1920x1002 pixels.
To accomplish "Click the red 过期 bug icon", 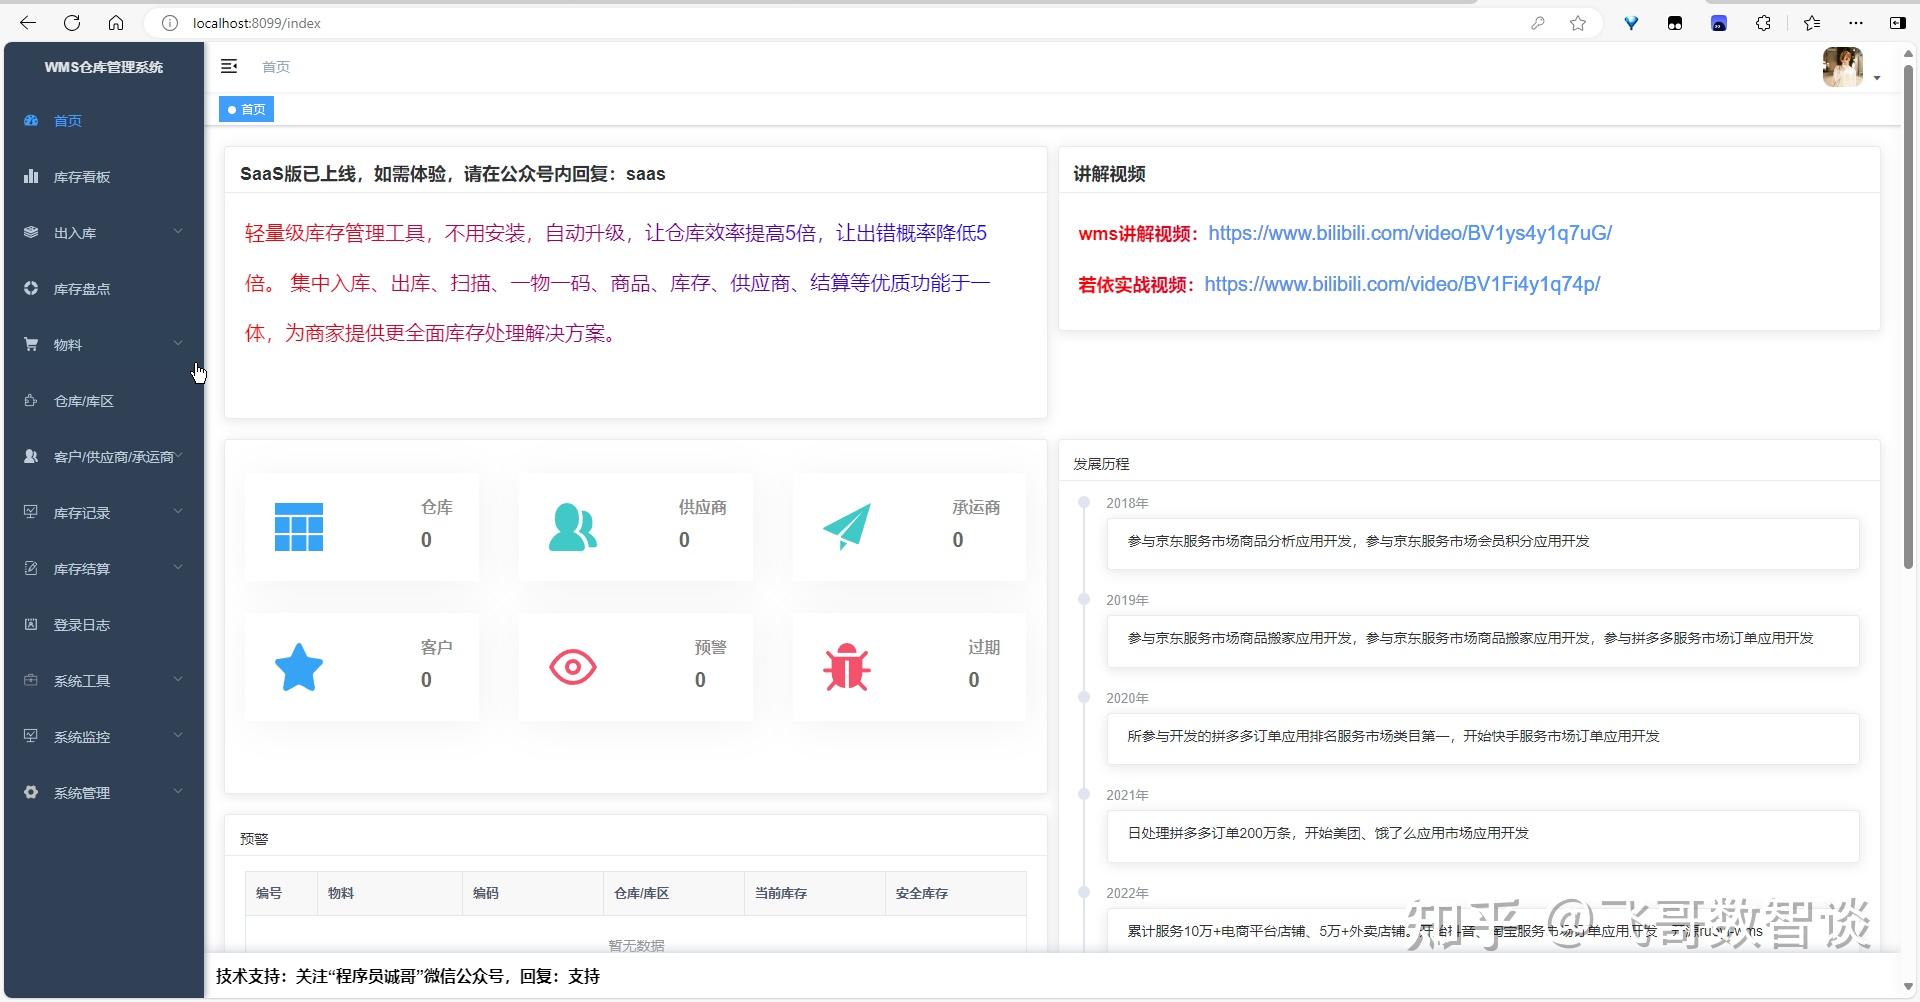I will 847,667.
